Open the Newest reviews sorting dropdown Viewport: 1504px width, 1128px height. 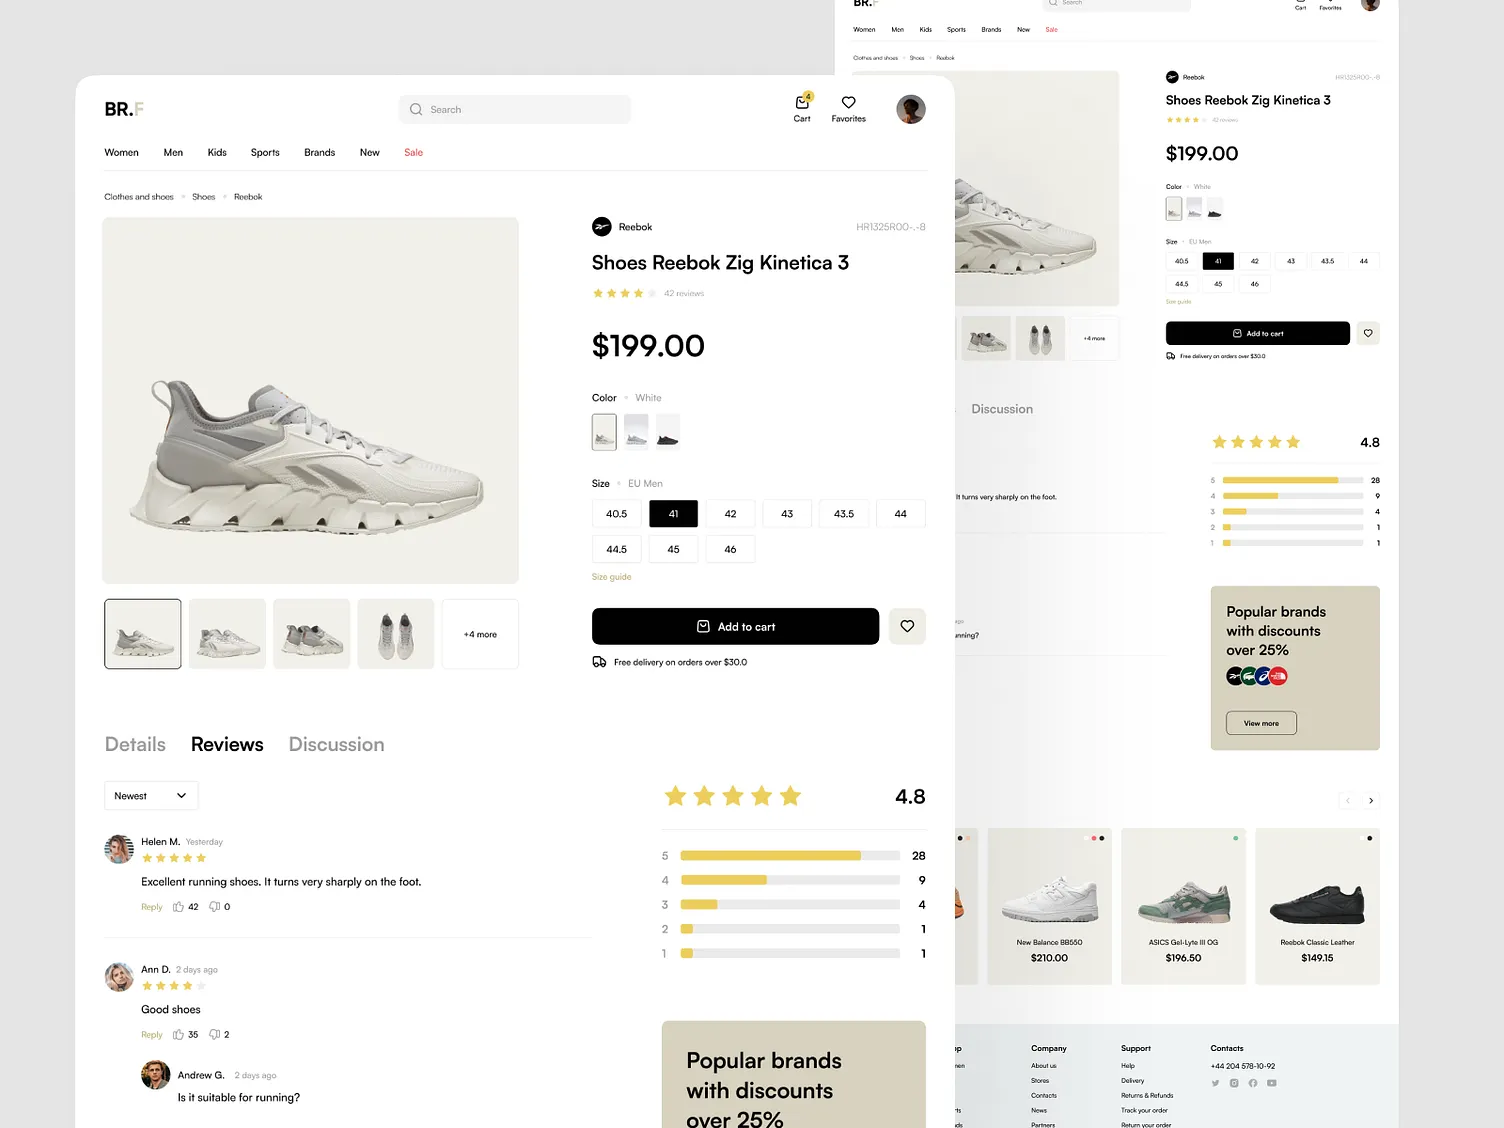point(150,795)
